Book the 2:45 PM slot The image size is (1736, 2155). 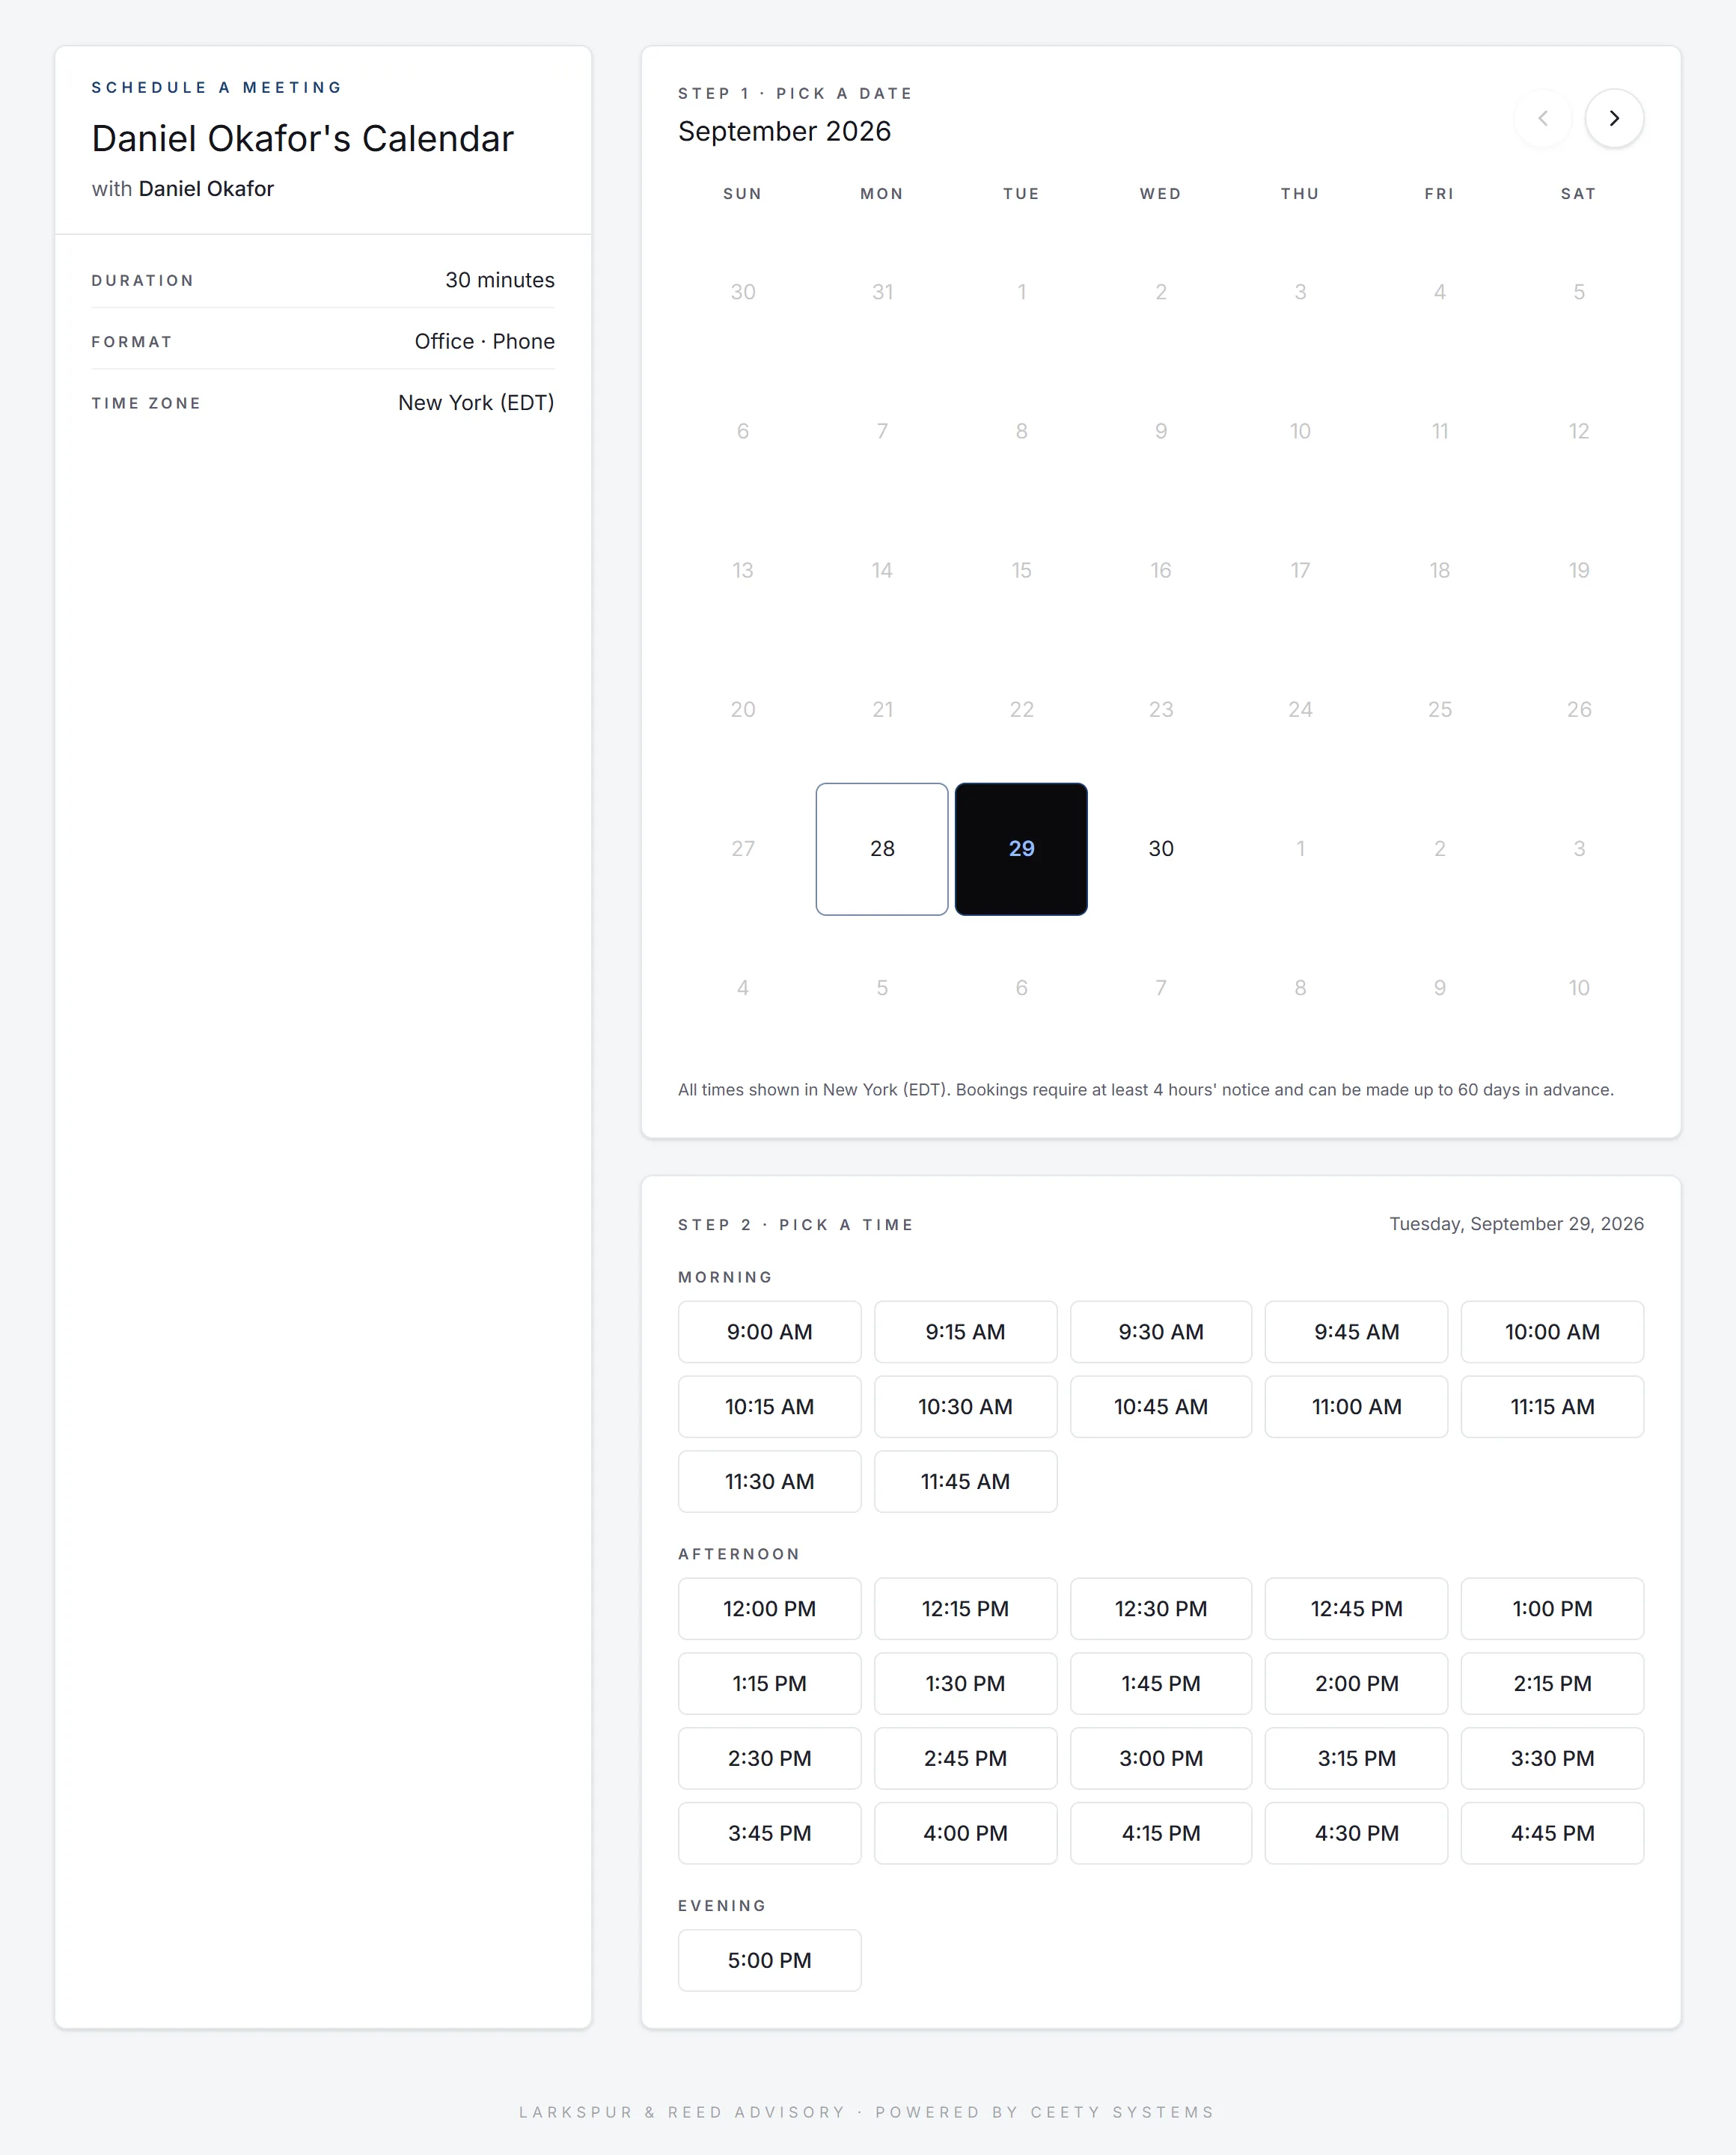pos(965,1759)
